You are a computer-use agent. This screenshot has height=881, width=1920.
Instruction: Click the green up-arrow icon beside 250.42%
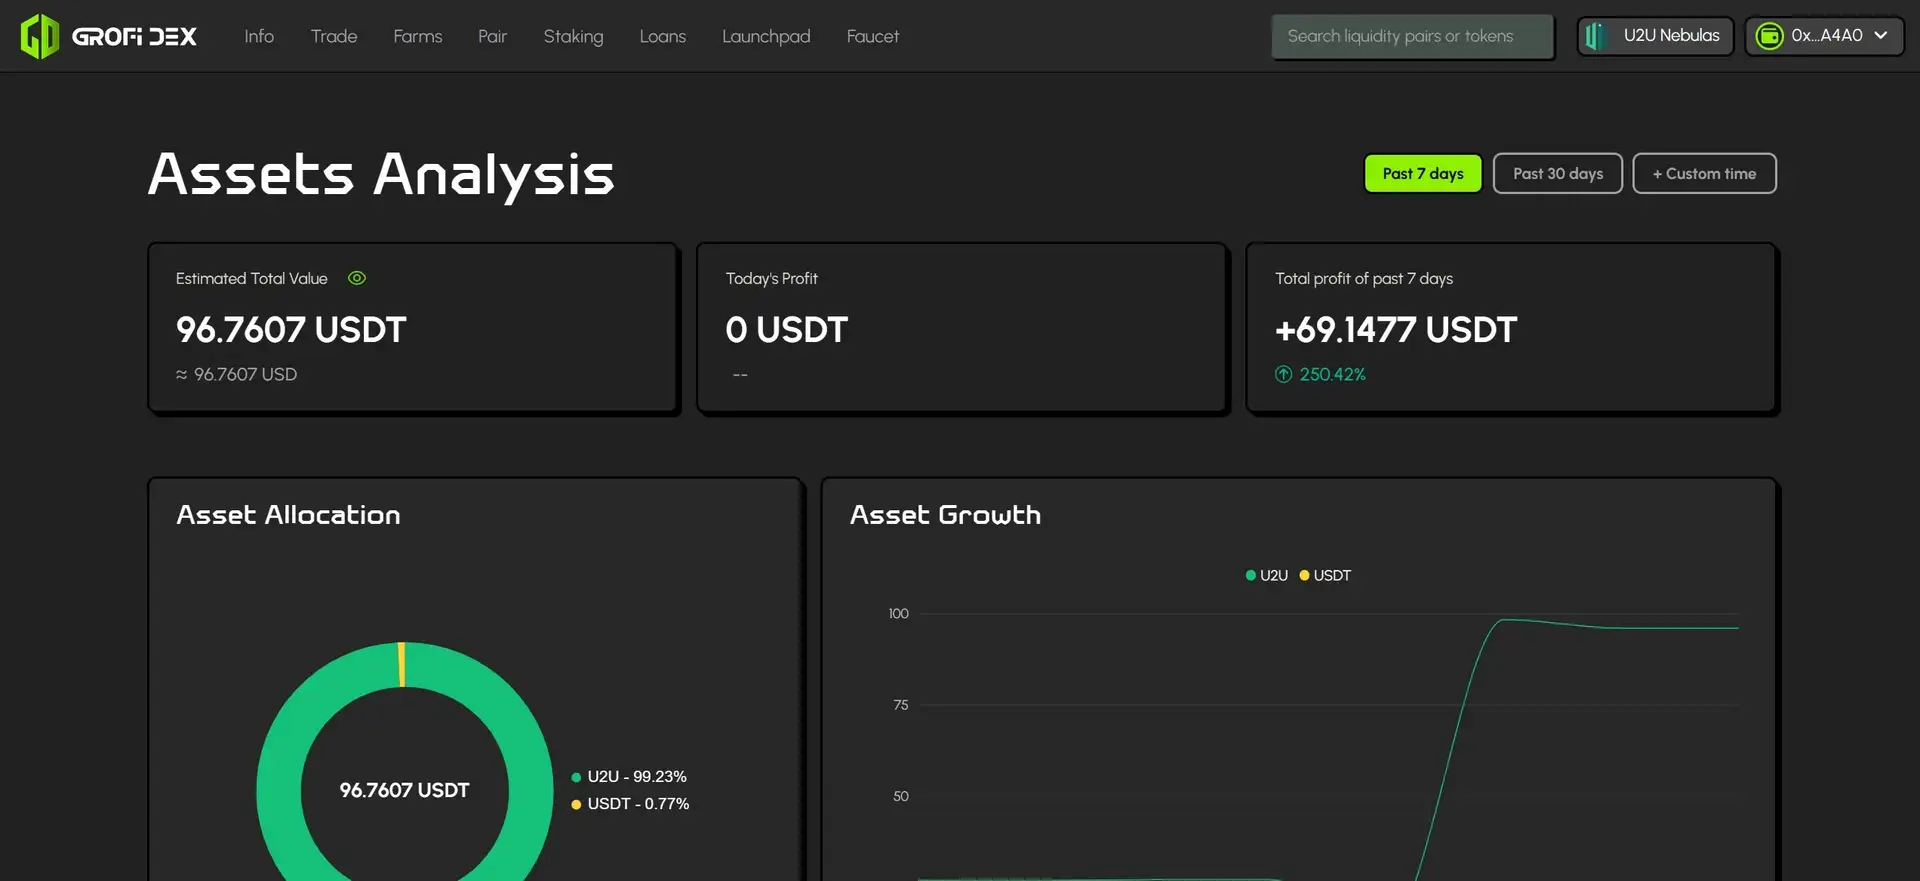click(x=1283, y=374)
